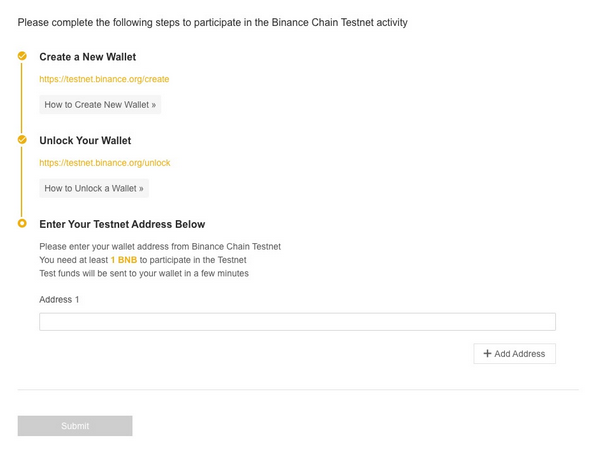Image resolution: width=593 pixels, height=451 pixels.
Task: Click the Address 1 field label
Action: point(59,299)
